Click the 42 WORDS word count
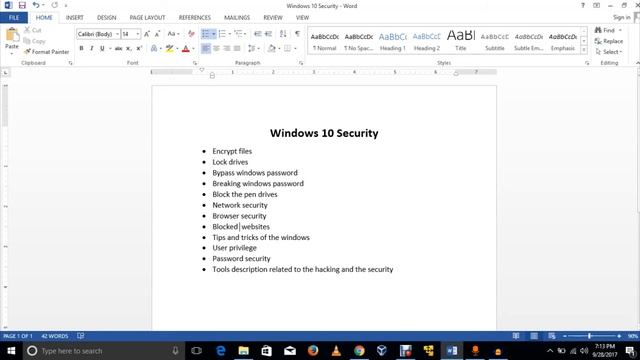The image size is (640, 360). tap(55, 336)
